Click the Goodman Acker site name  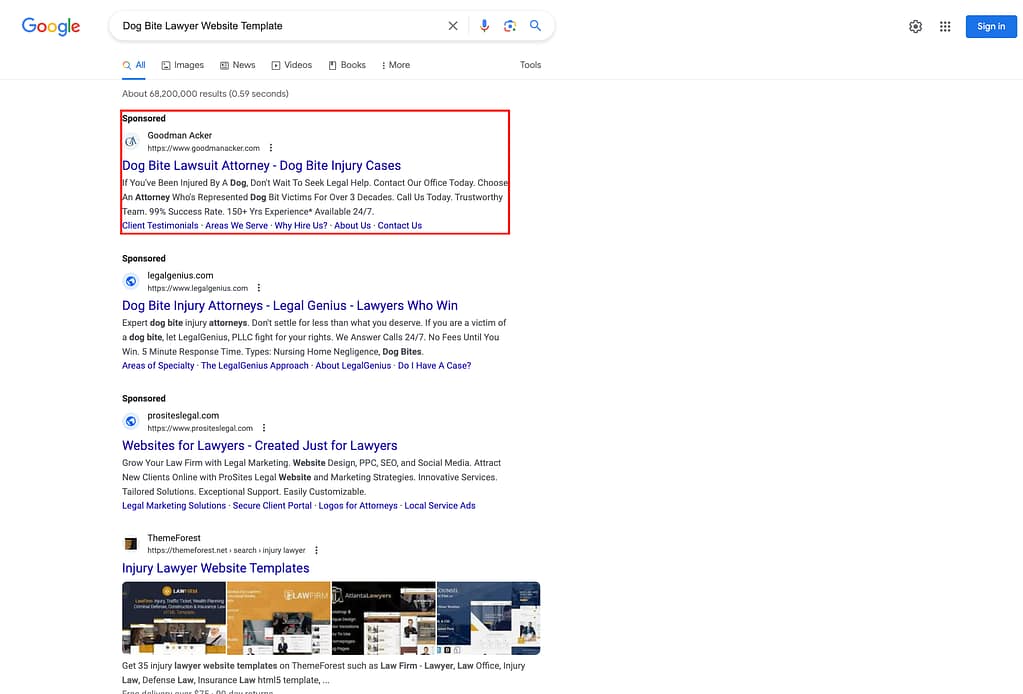[179, 136]
